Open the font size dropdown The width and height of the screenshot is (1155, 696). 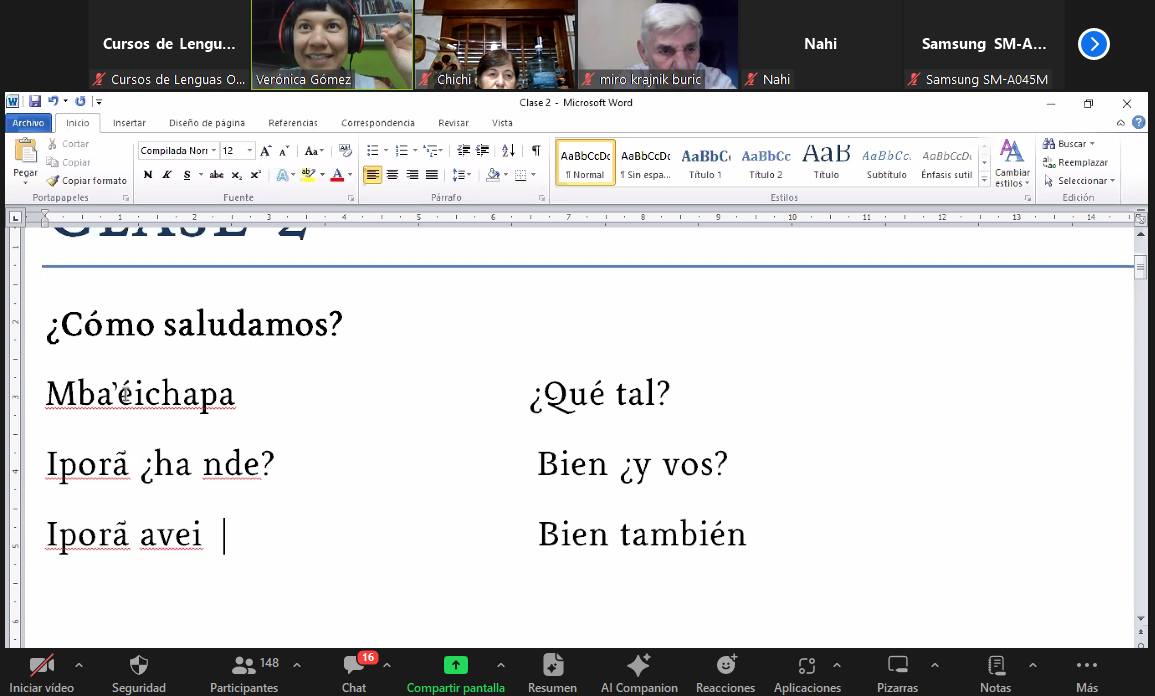pos(249,151)
